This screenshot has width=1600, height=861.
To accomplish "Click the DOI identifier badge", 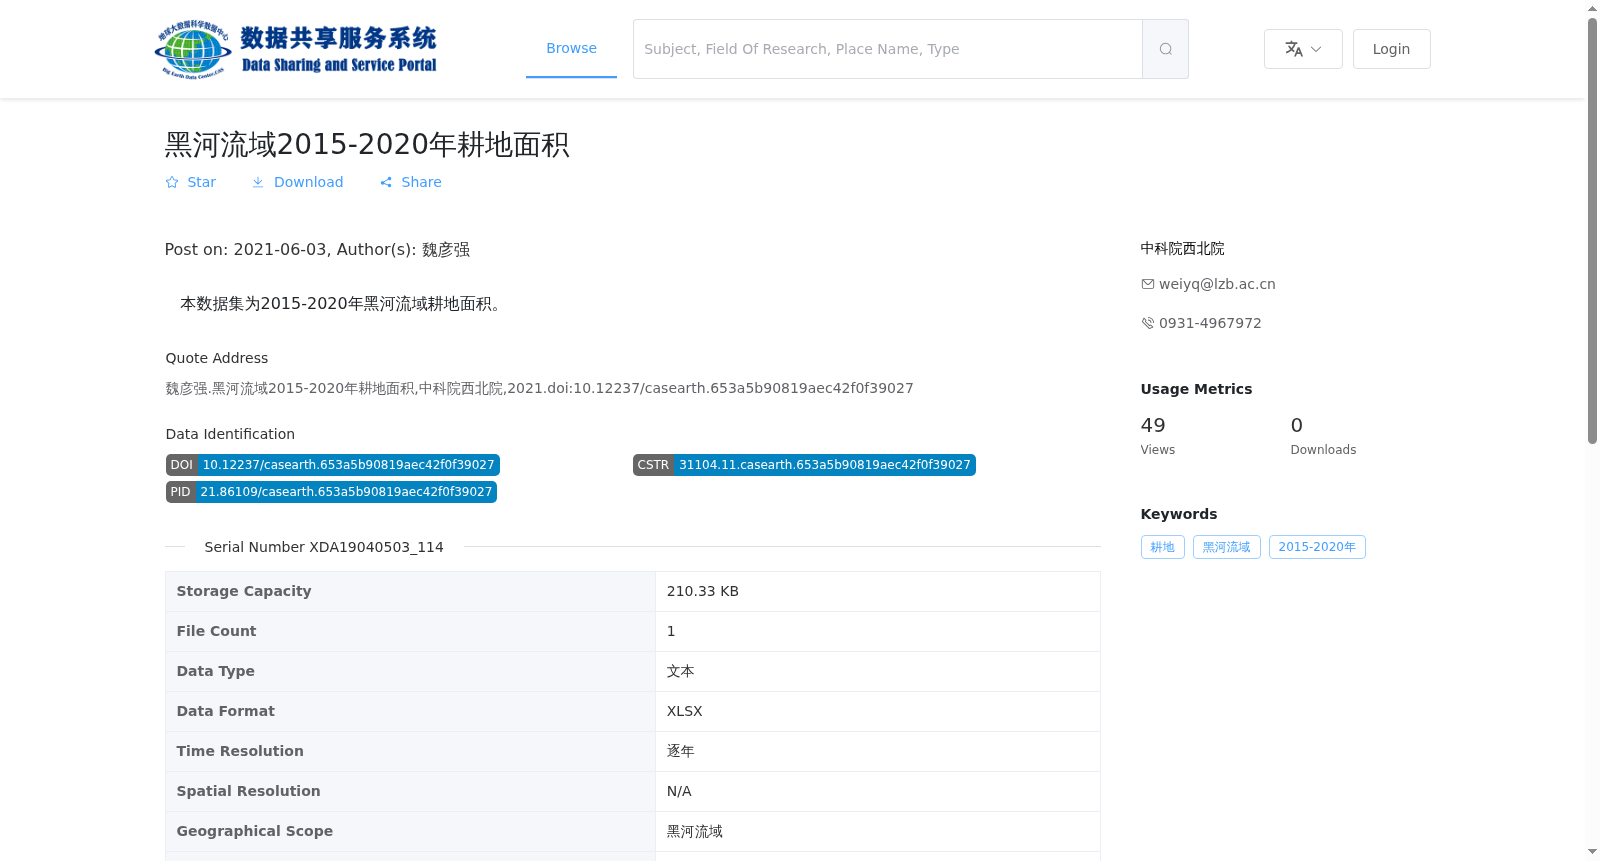I will (333, 465).
